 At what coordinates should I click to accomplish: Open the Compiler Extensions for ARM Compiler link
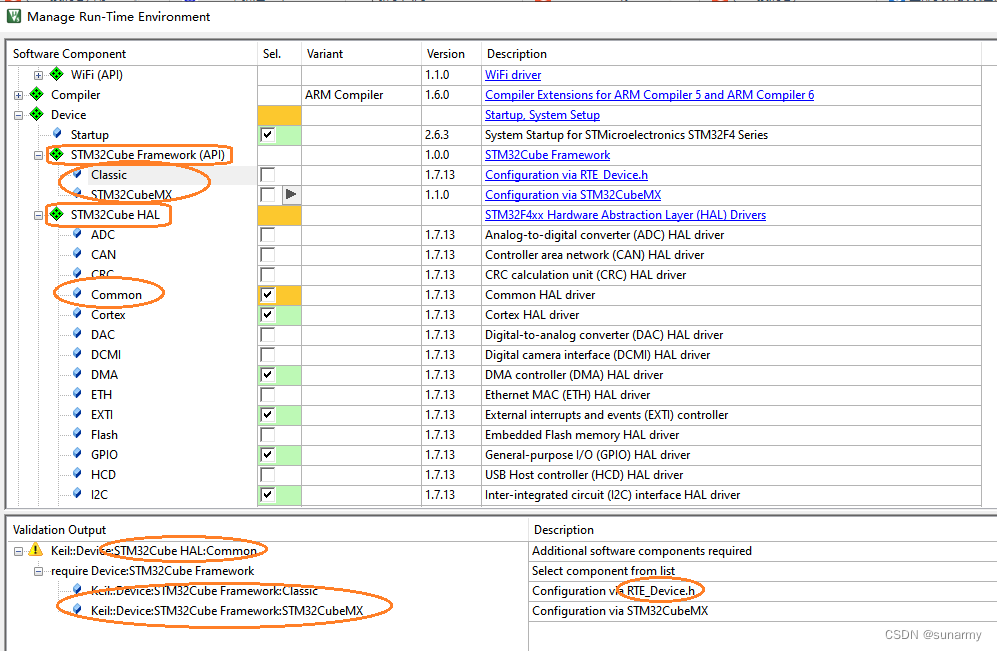pyautogui.click(x=649, y=95)
